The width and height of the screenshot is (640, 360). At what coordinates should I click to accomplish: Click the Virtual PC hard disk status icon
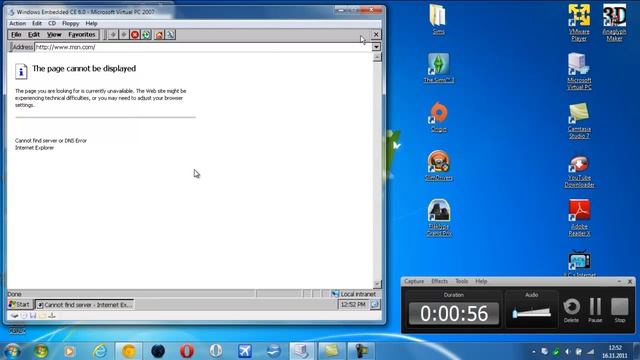pyautogui.click(x=15, y=316)
